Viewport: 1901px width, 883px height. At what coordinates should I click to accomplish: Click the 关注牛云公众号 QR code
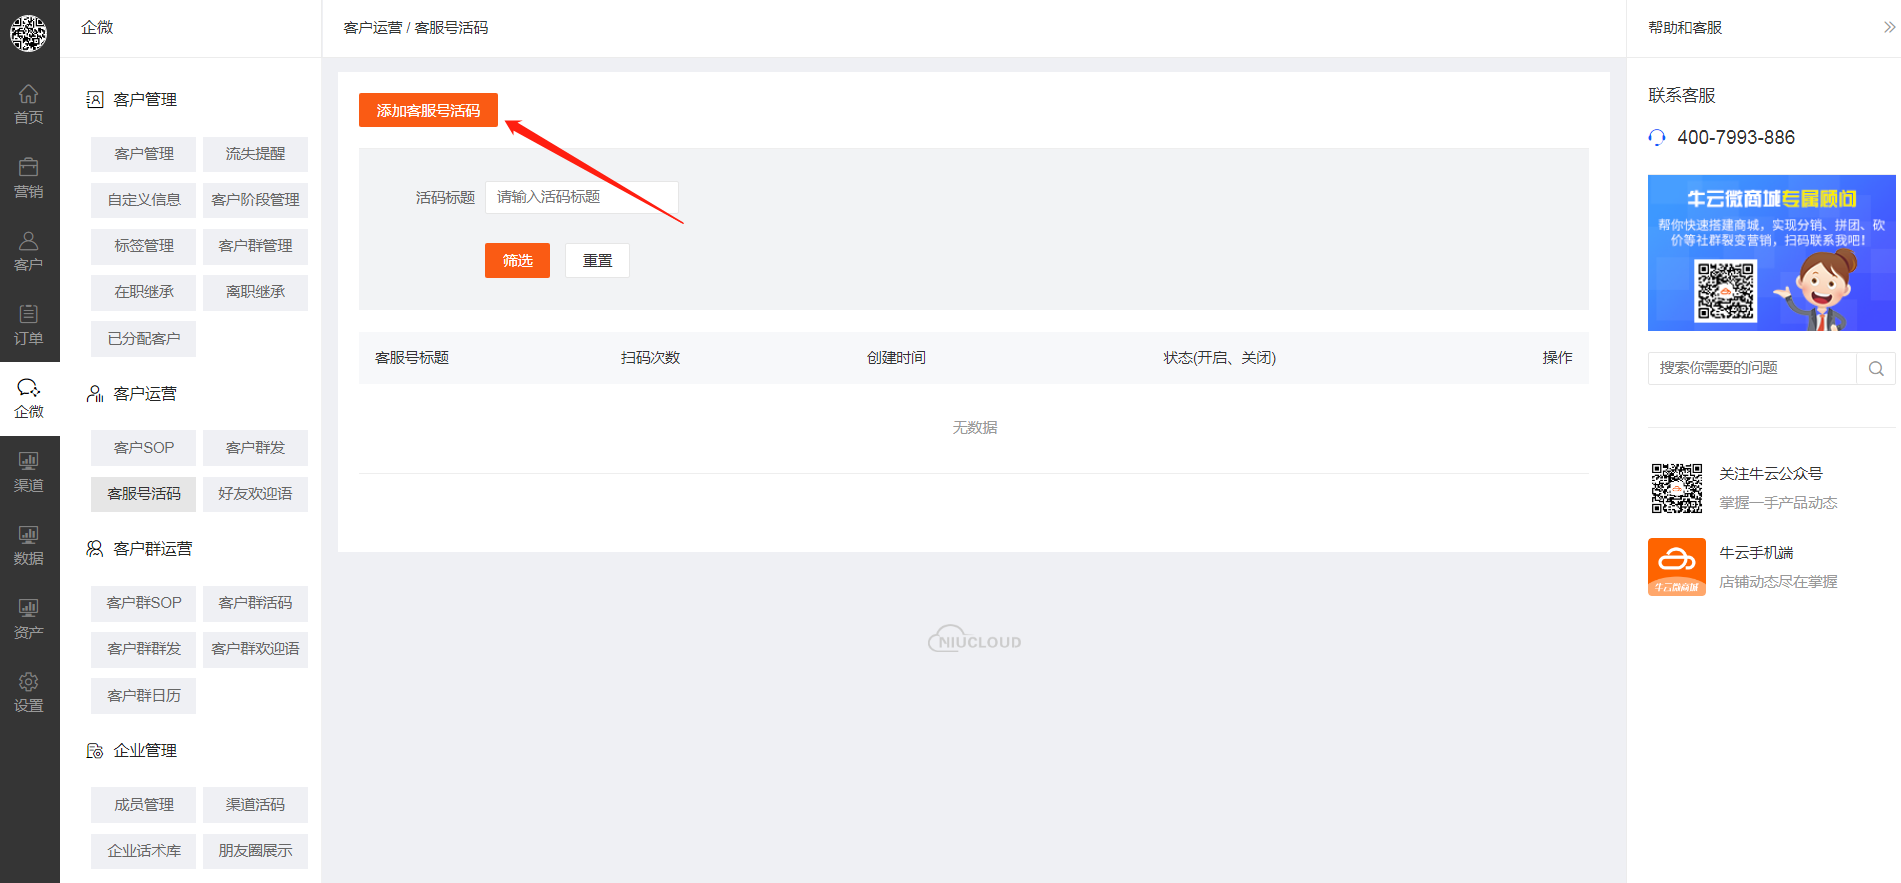[1677, 488]
